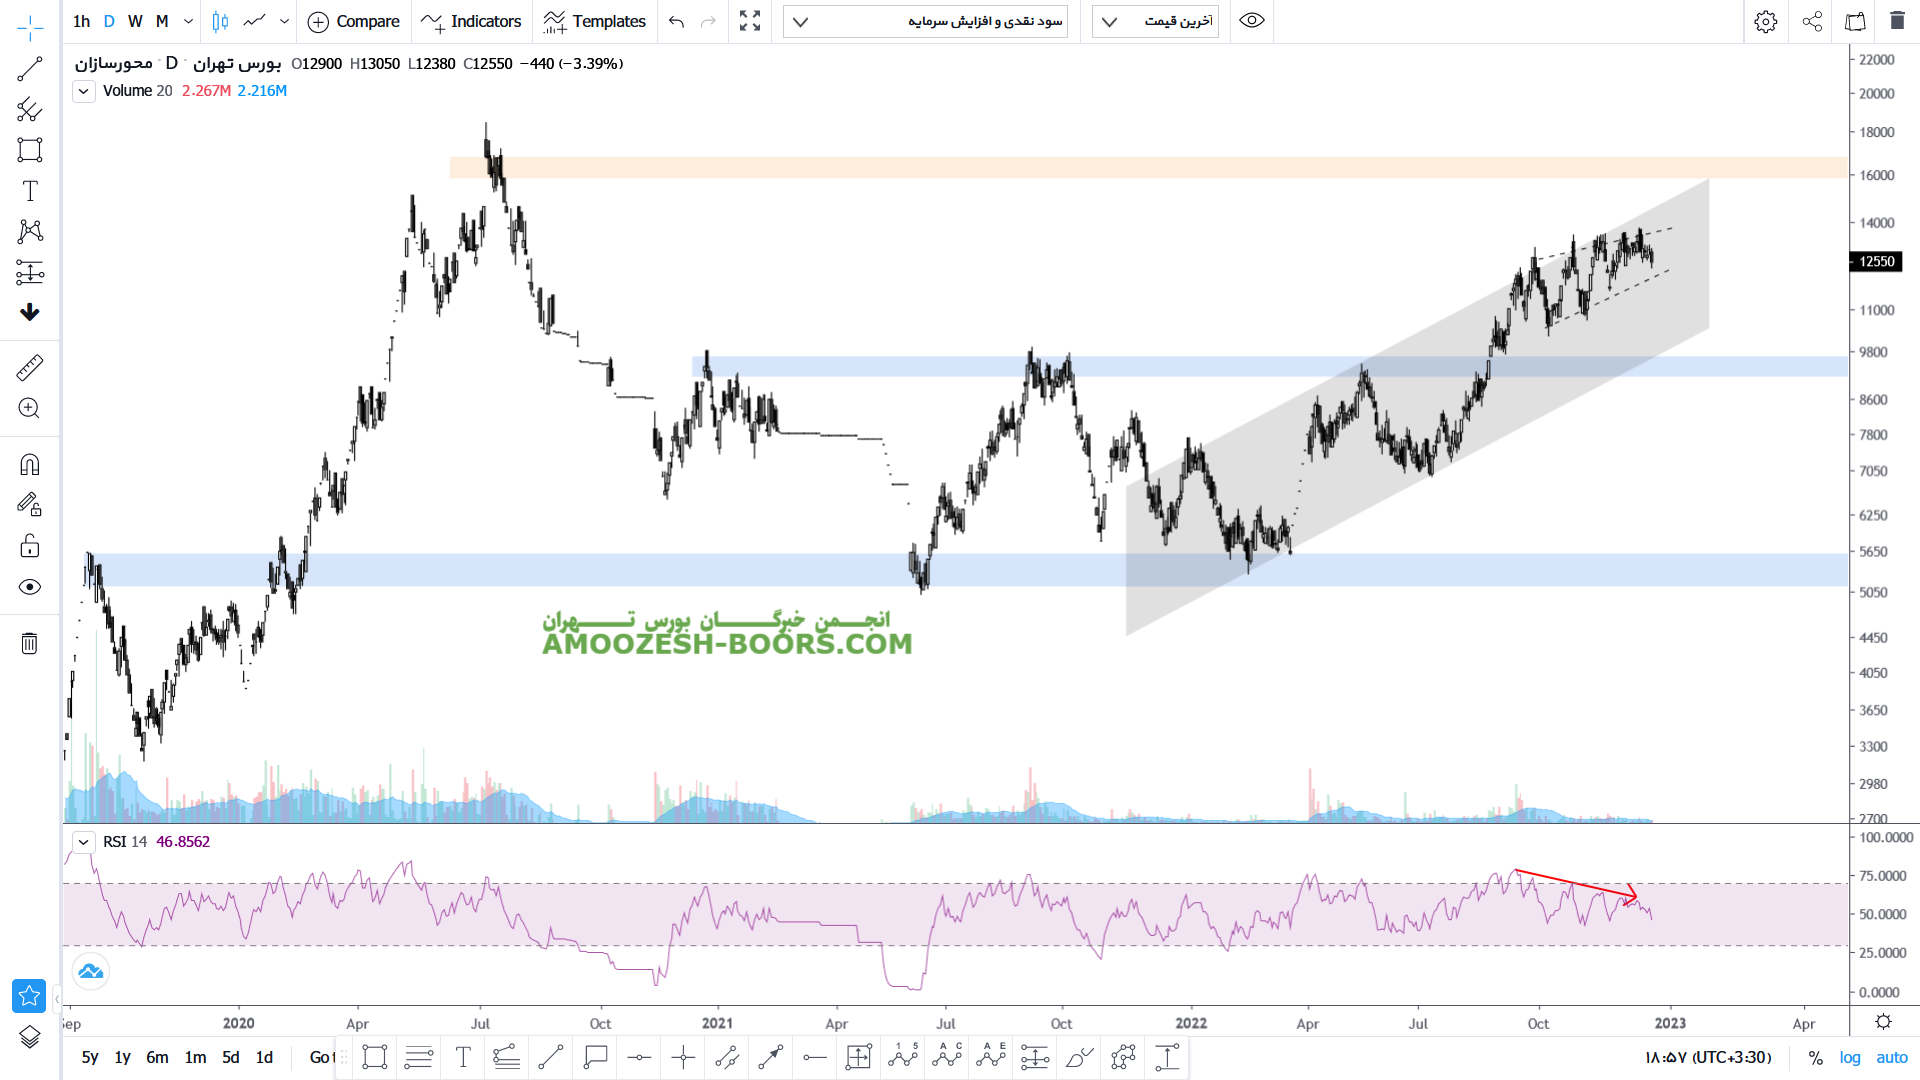Select the trend line drawing tool
The width and height of the screenshot is (1920, 1080).
[x=30, y=69]
